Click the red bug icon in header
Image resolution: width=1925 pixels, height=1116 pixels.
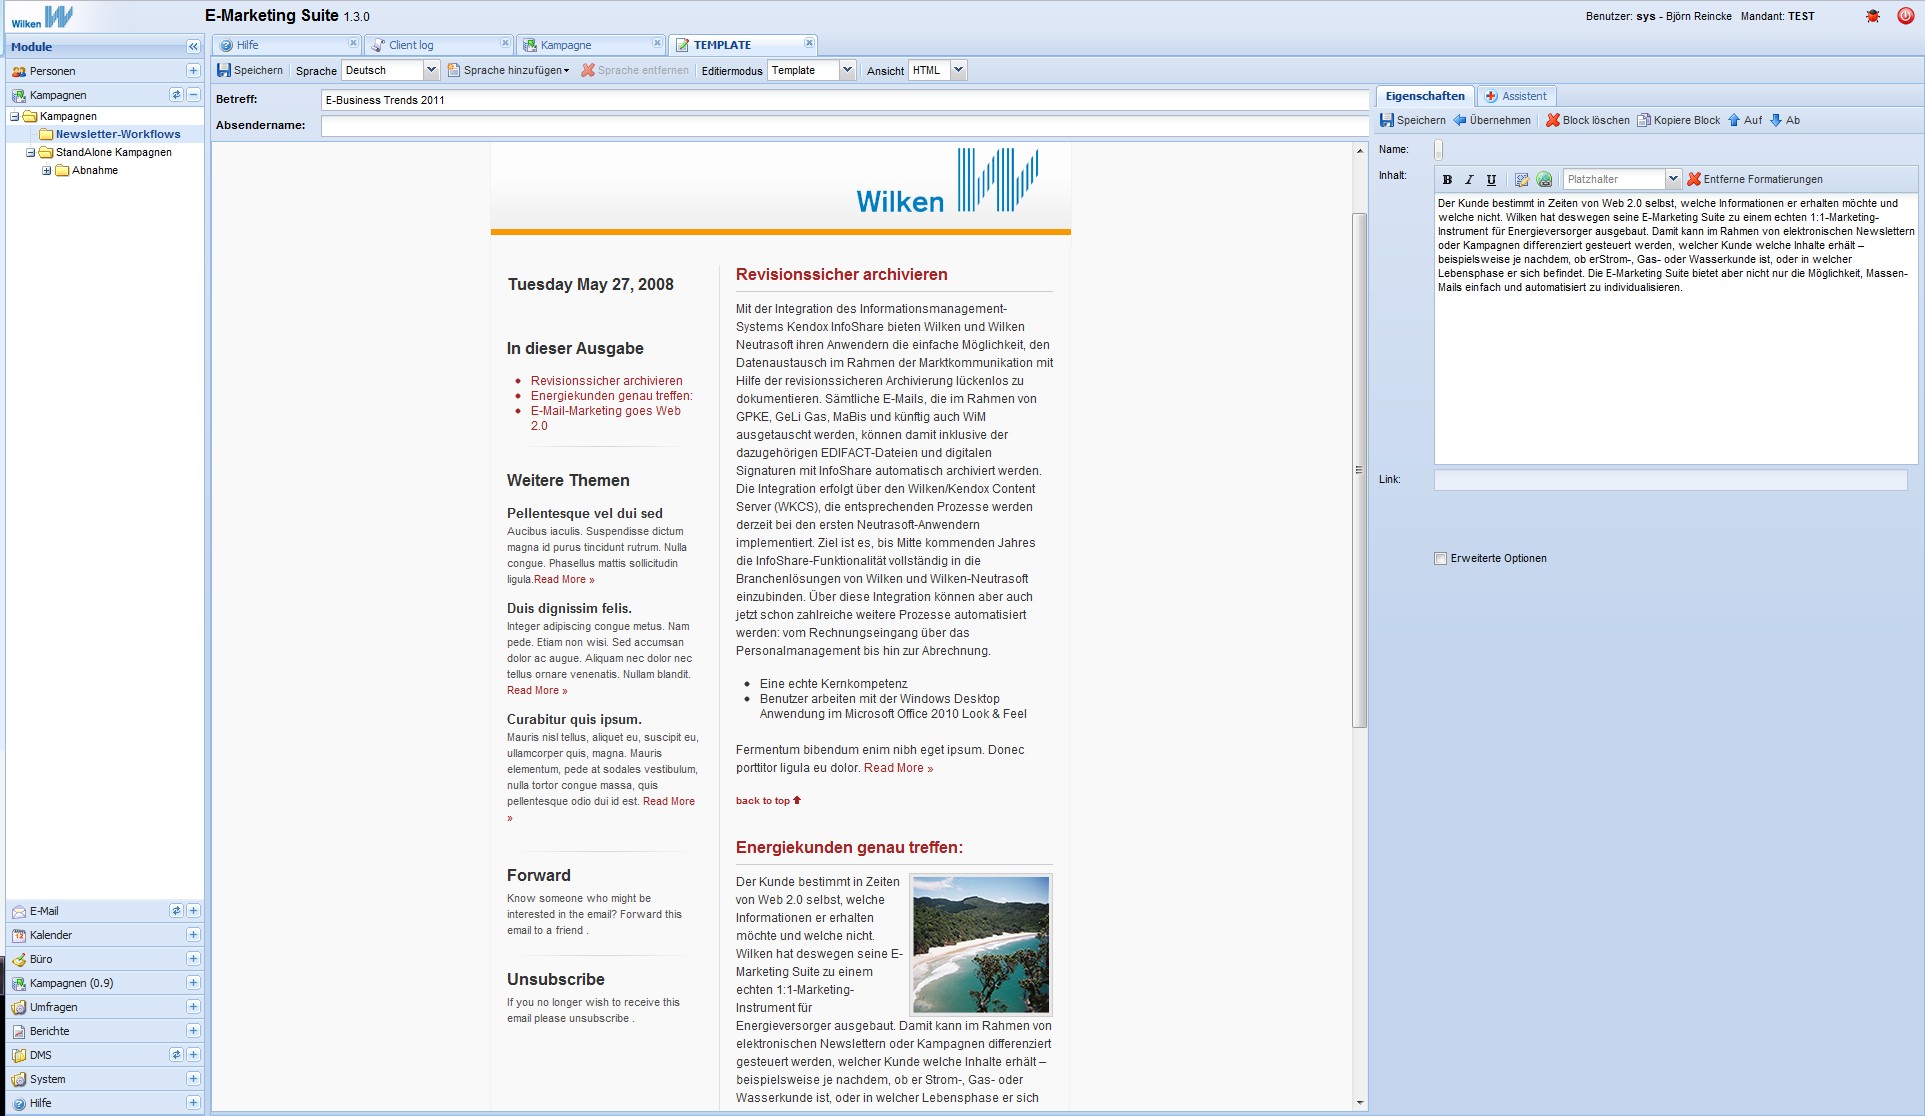1873,16
